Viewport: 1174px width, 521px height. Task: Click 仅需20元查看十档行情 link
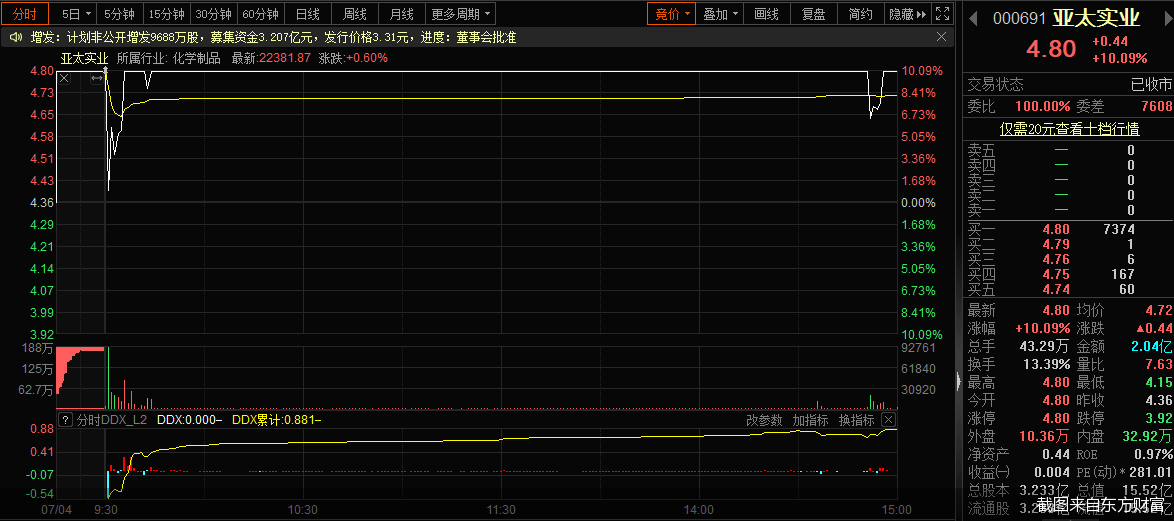point(1068,129)
